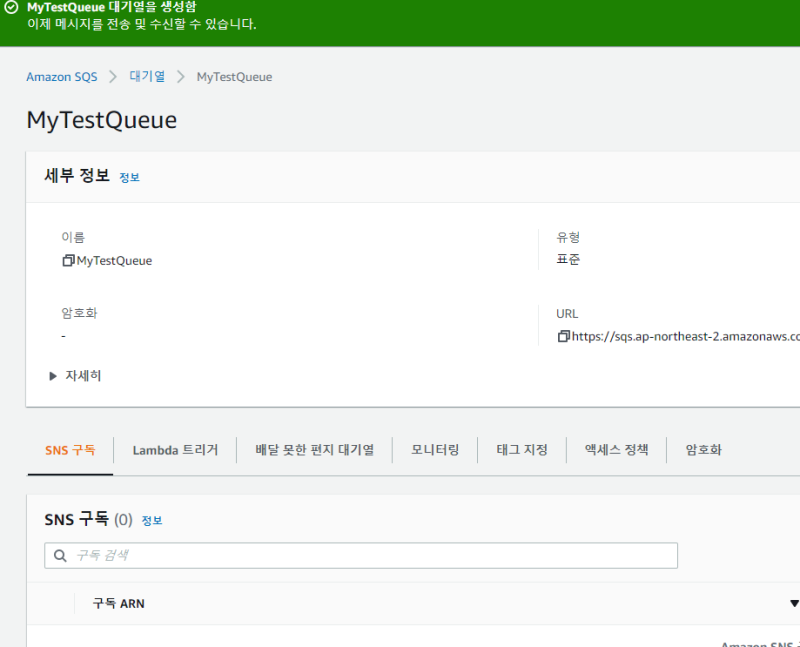The image size is (800, 647).
Task: Open 정보 link beside SNS 구독 heading
Action: coord(152,521)
